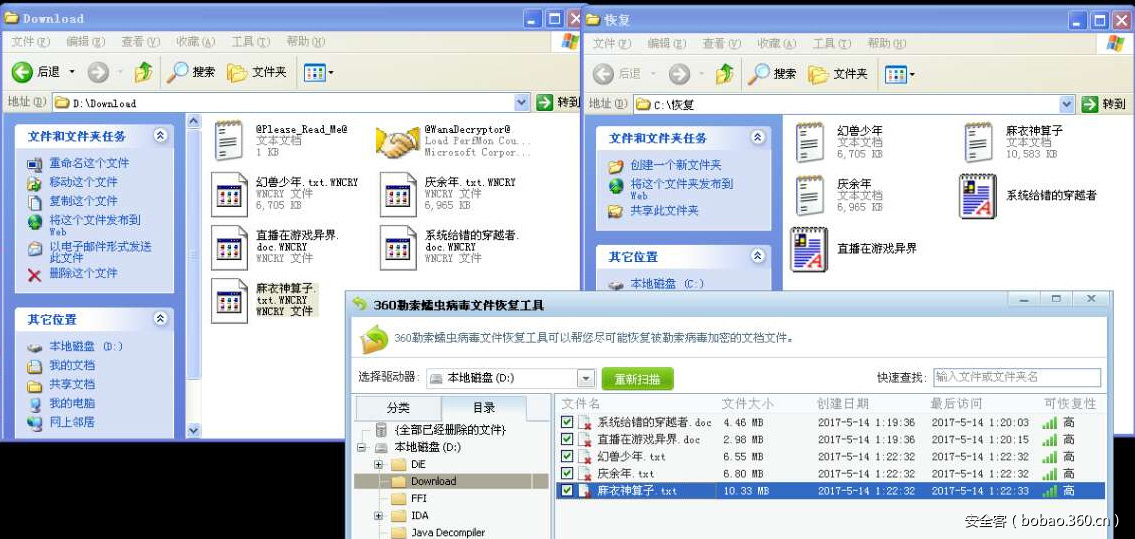The height and width of the screenshot is (539, 1135).
Task: Switch to 目录 tab in 360 tool
Action: point(484,408)
